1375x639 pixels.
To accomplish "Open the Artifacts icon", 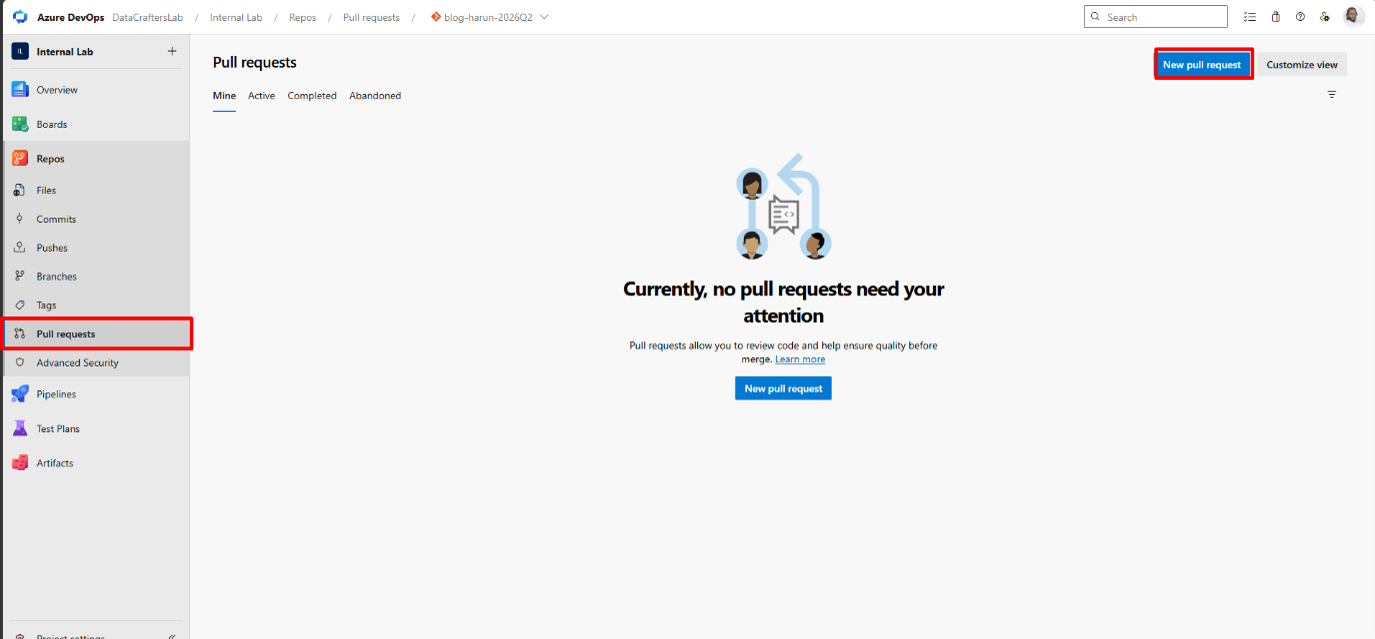I will [20, 463].
